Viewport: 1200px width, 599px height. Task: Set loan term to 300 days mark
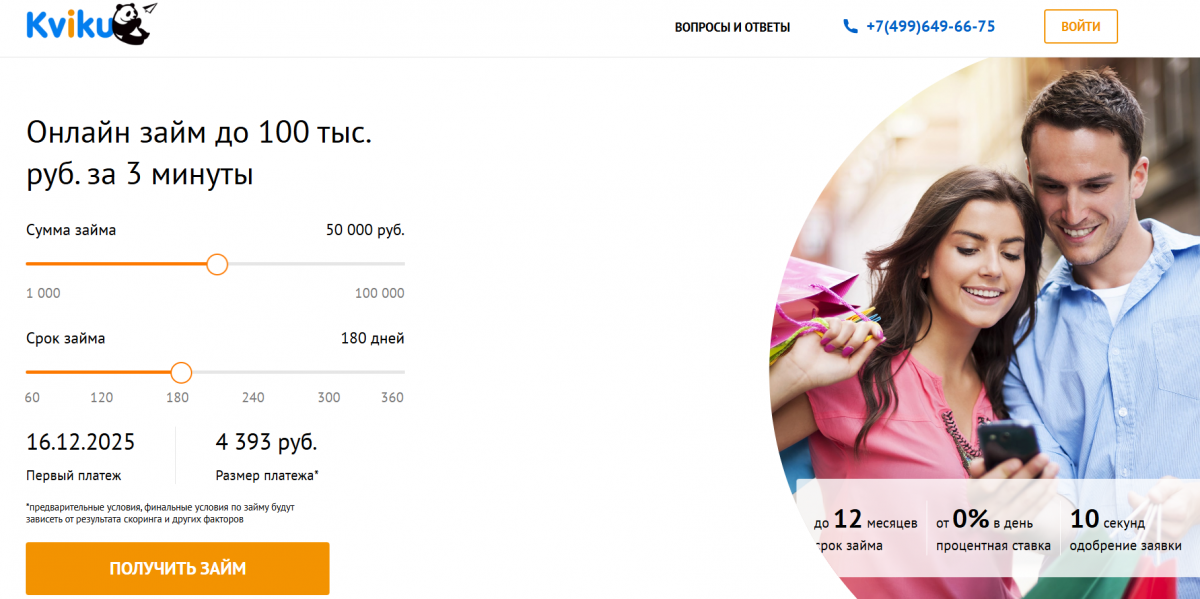(329, 397)
